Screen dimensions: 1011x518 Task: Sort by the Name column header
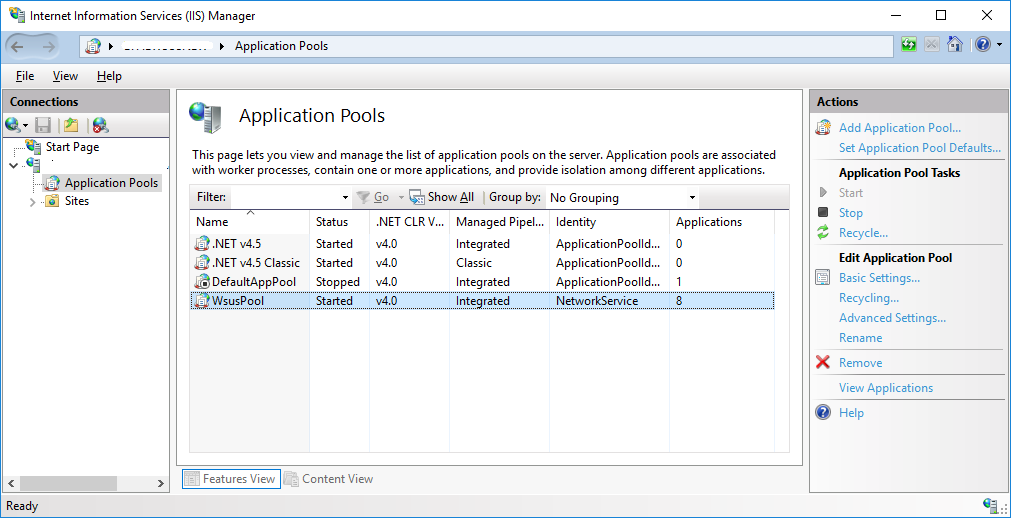point(250,222)
